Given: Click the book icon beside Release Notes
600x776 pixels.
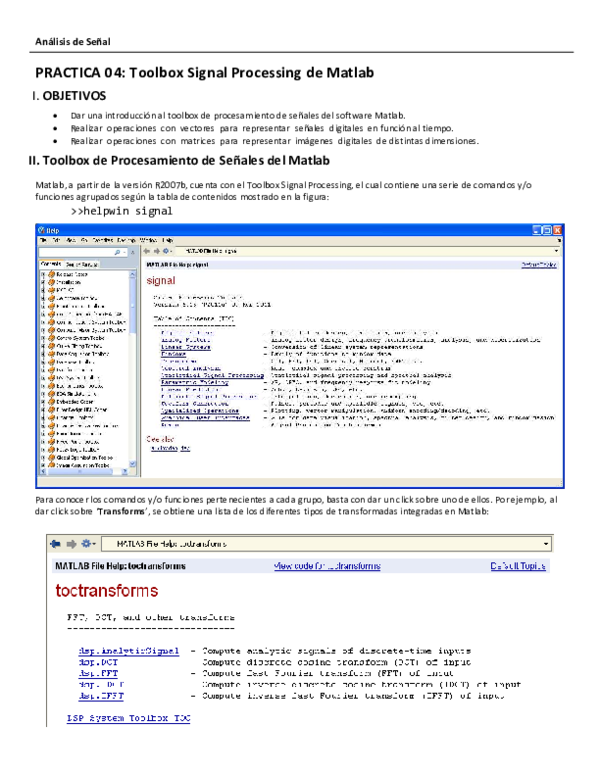Looking at the screenshot, I should [51, 274].
